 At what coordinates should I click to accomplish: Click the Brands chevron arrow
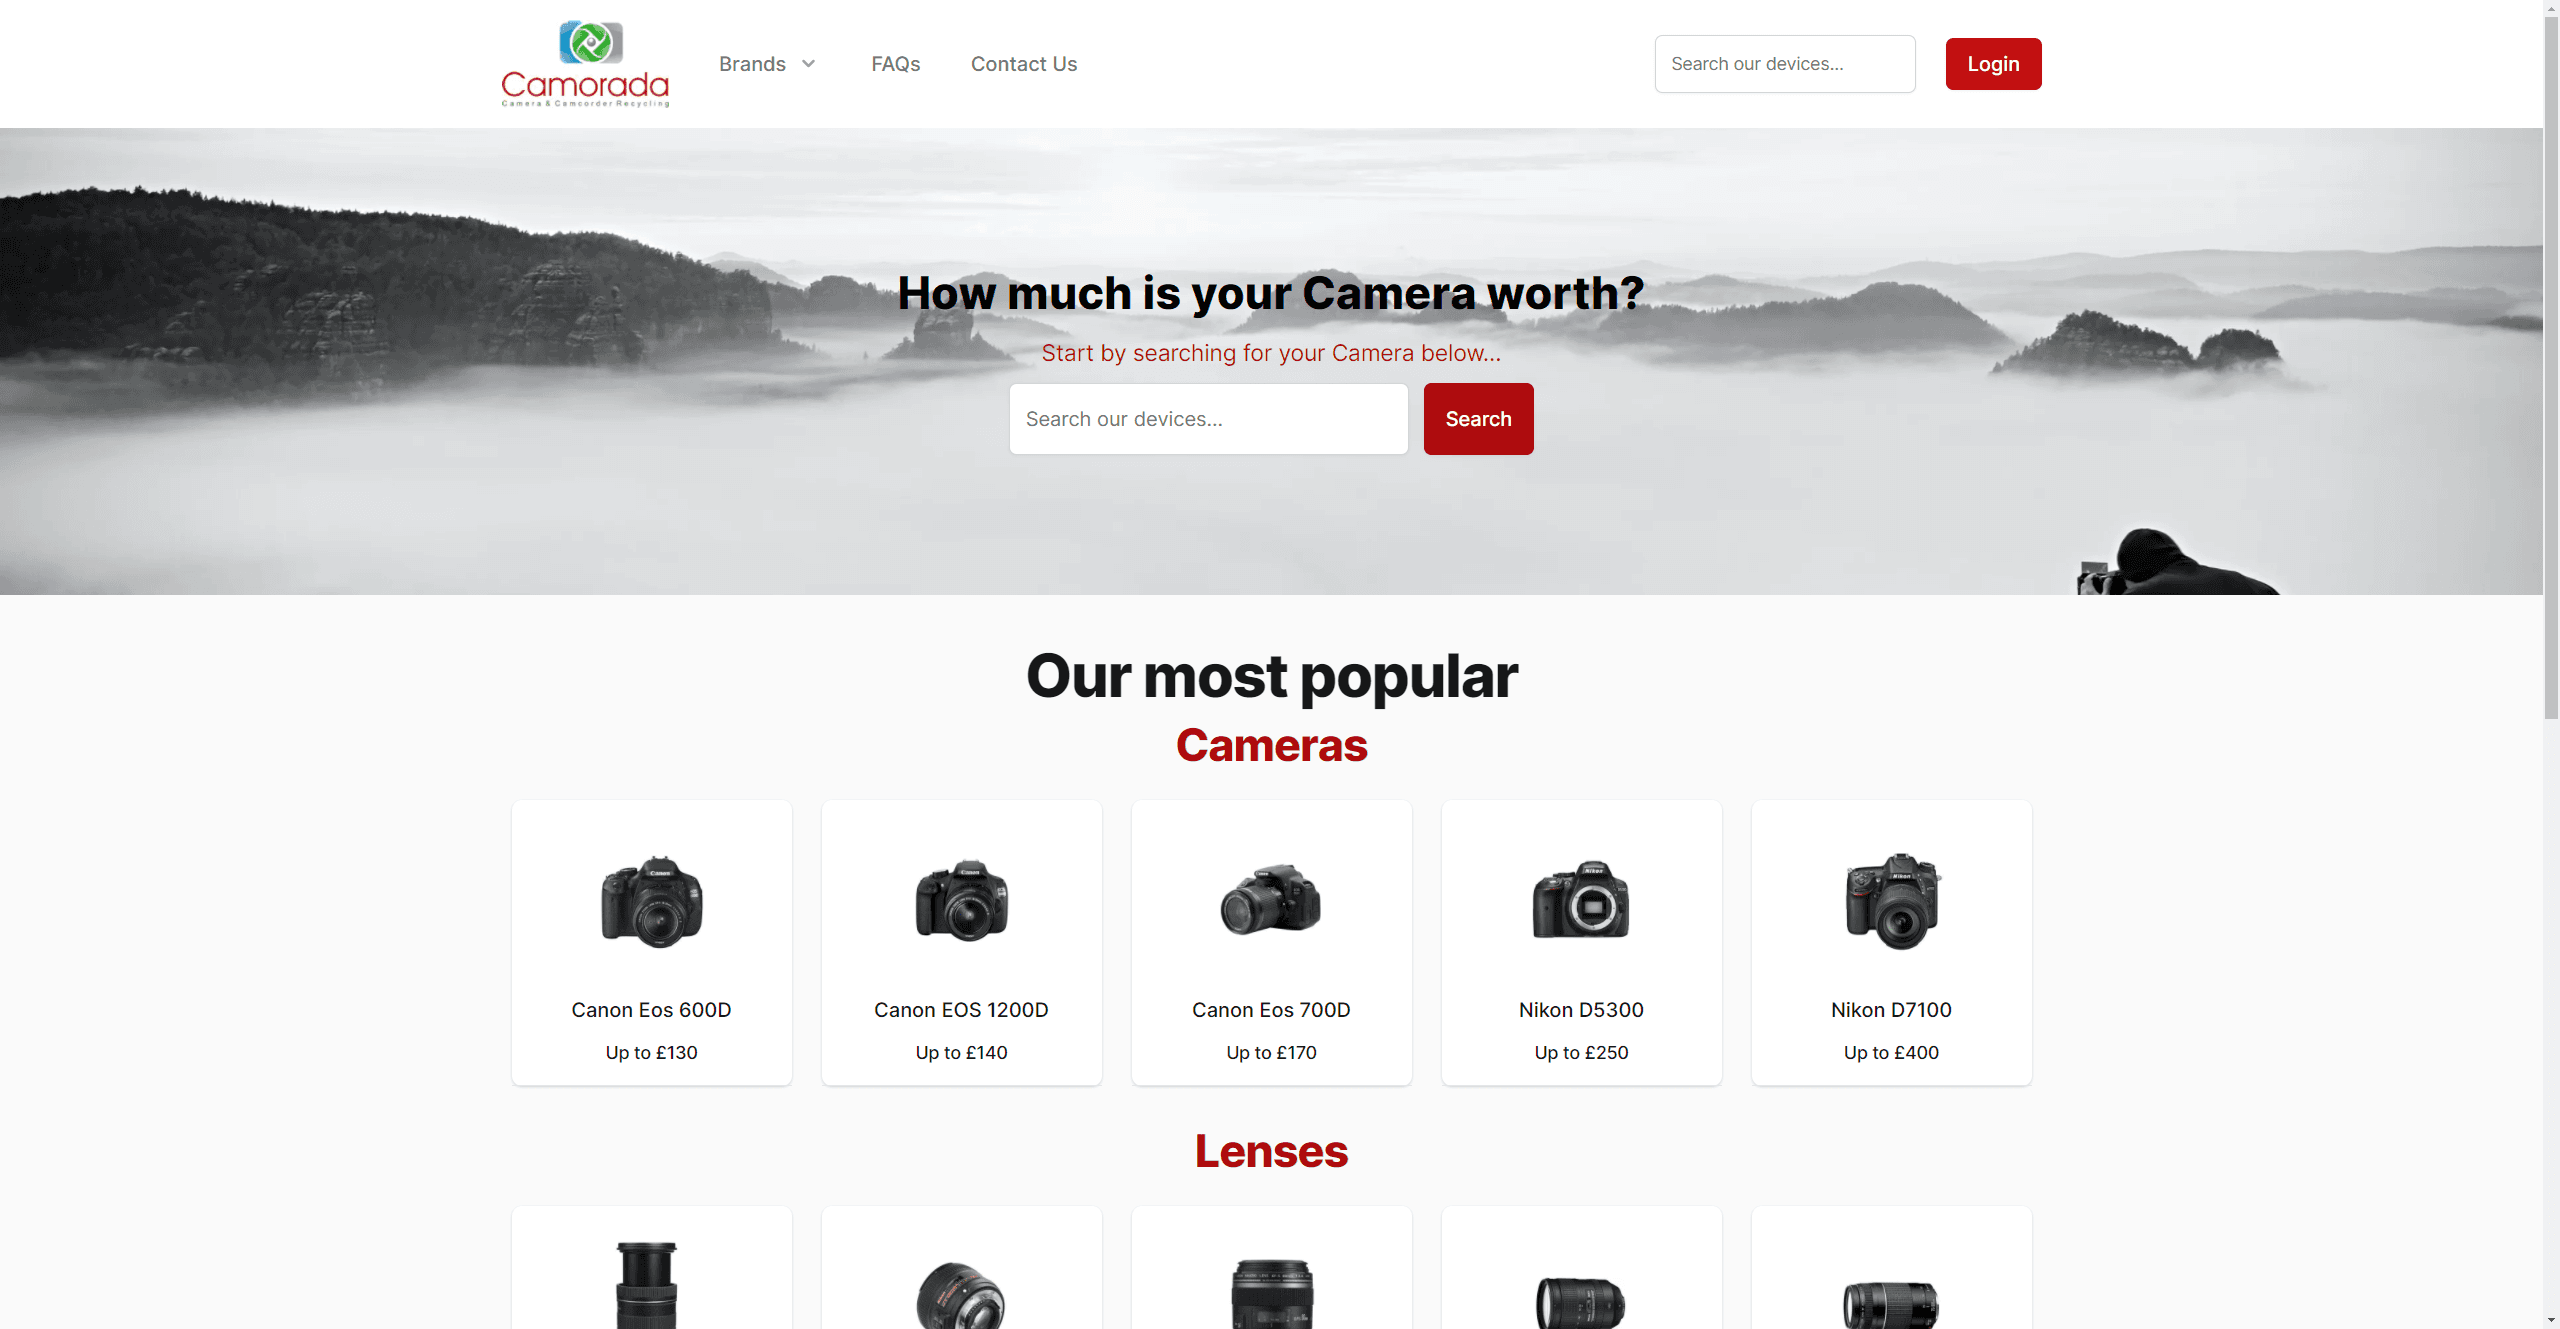point(808,64)
